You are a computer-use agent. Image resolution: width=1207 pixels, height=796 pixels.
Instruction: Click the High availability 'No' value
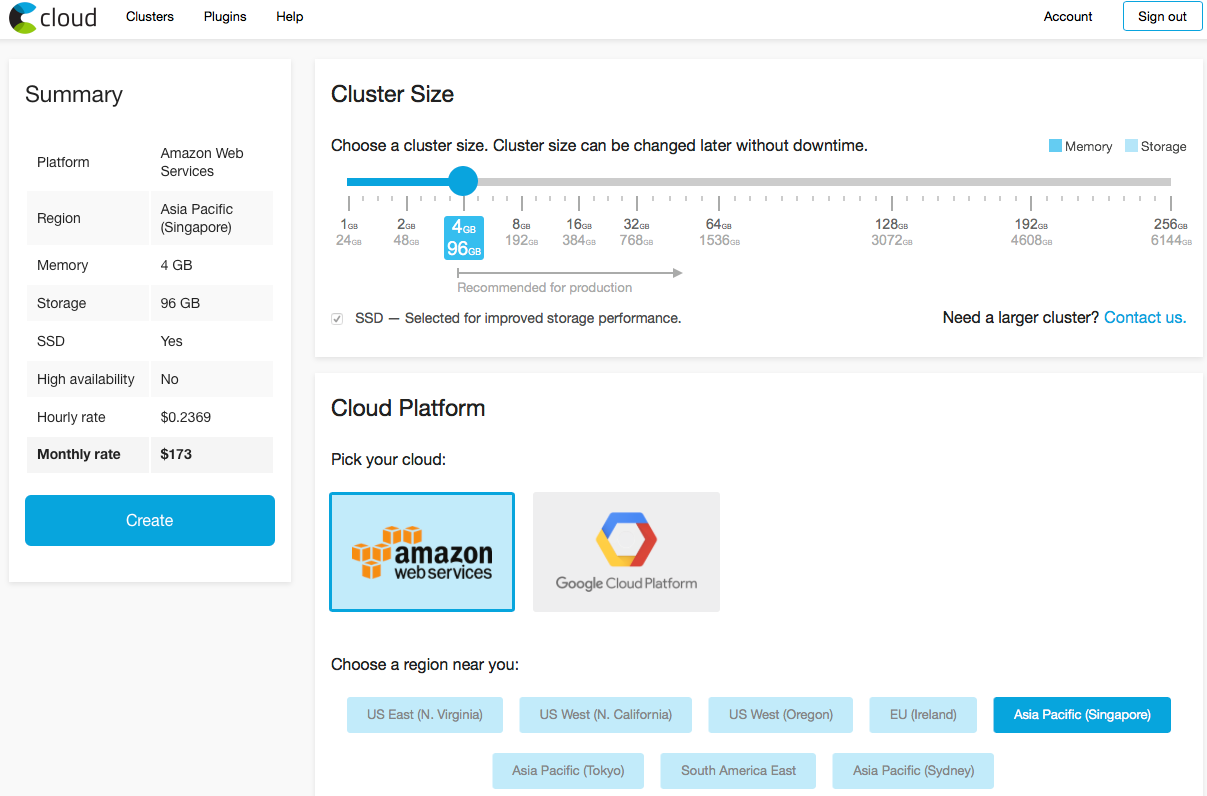170,379
